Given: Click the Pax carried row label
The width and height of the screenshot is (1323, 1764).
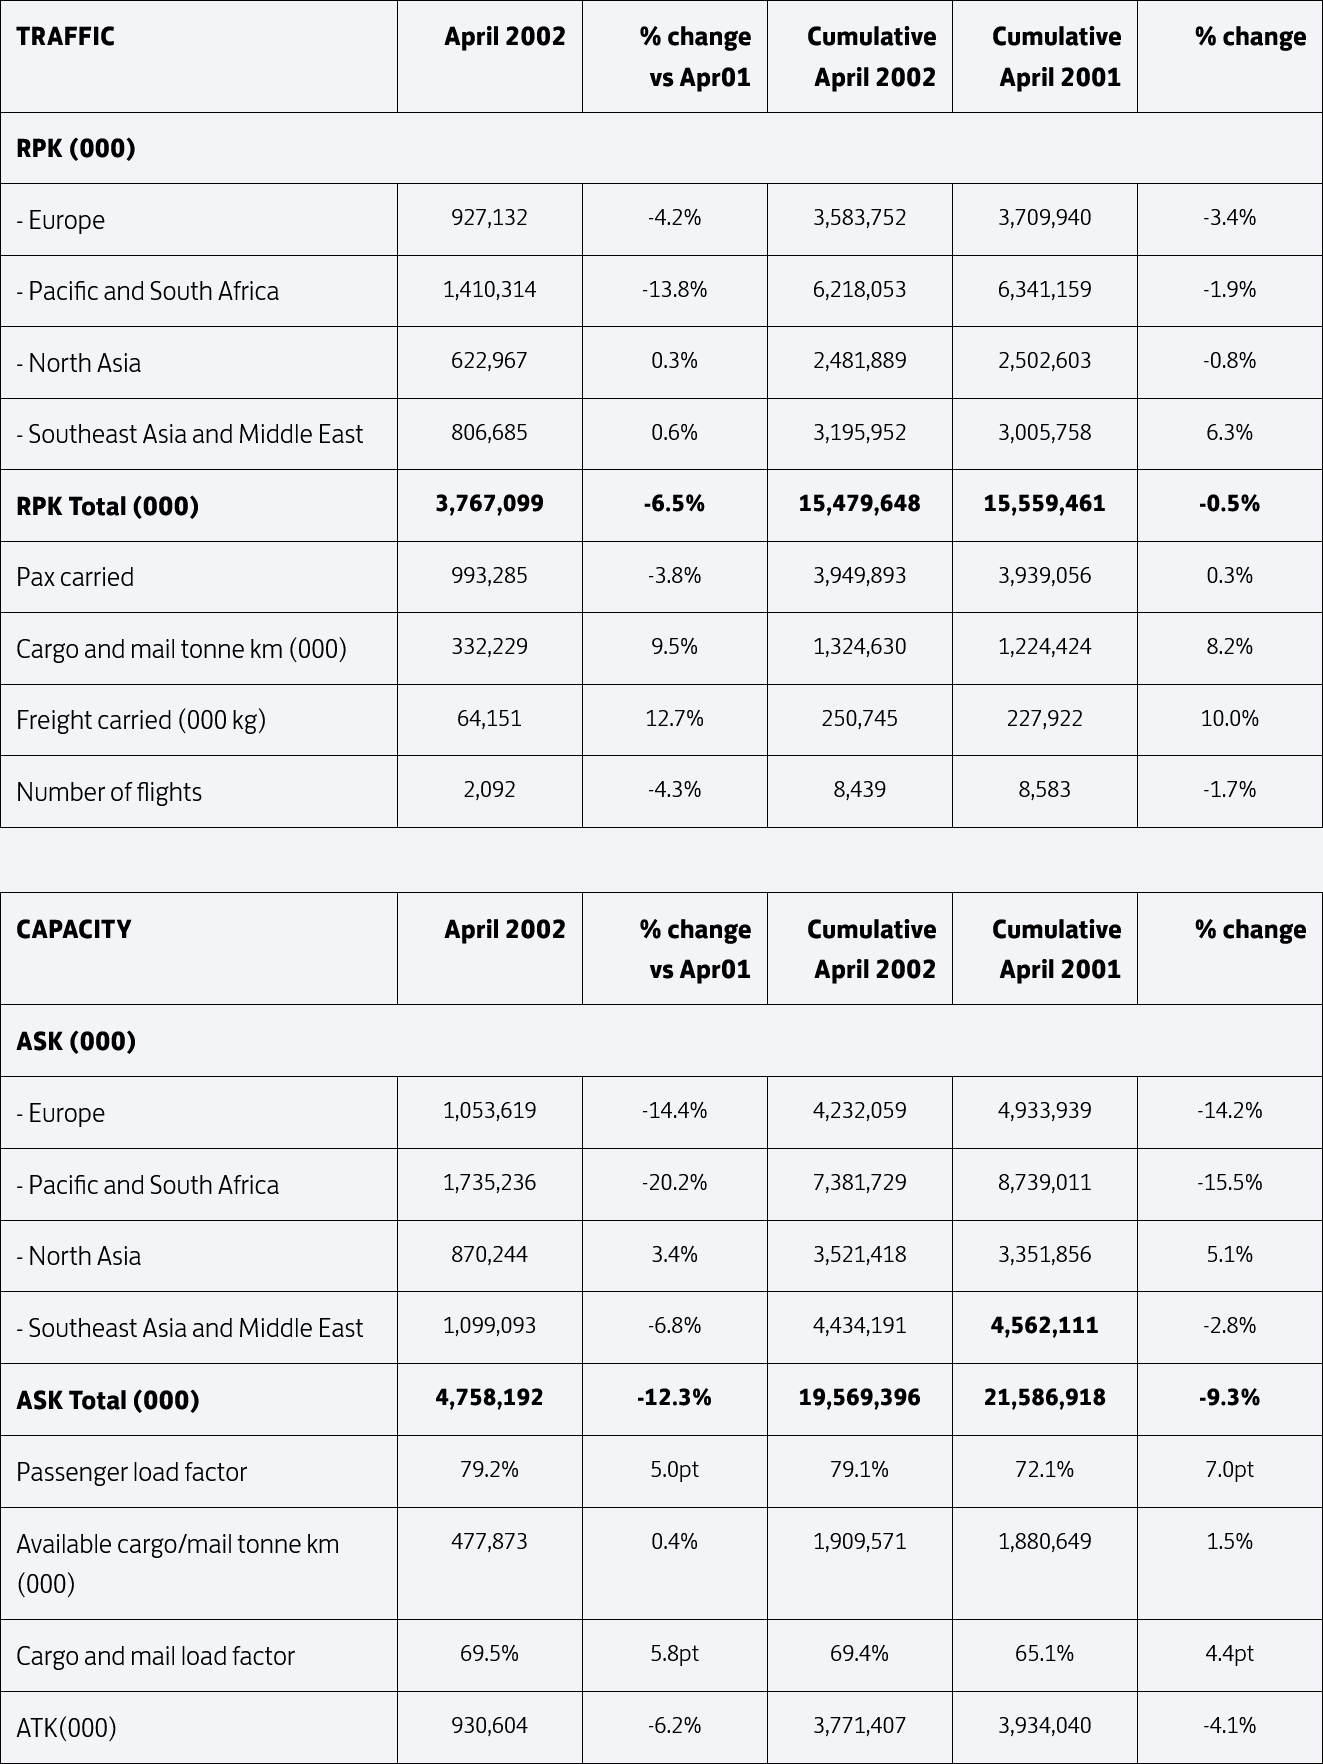Looking at the screenshot, I should coord(75,577).
